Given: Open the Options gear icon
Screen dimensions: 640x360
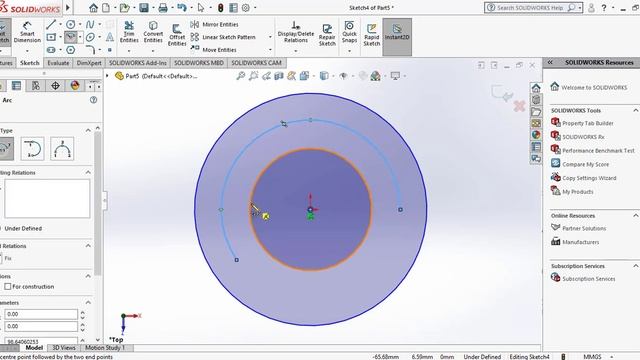Looking at the screenshot, I should (x=246, y=8).
